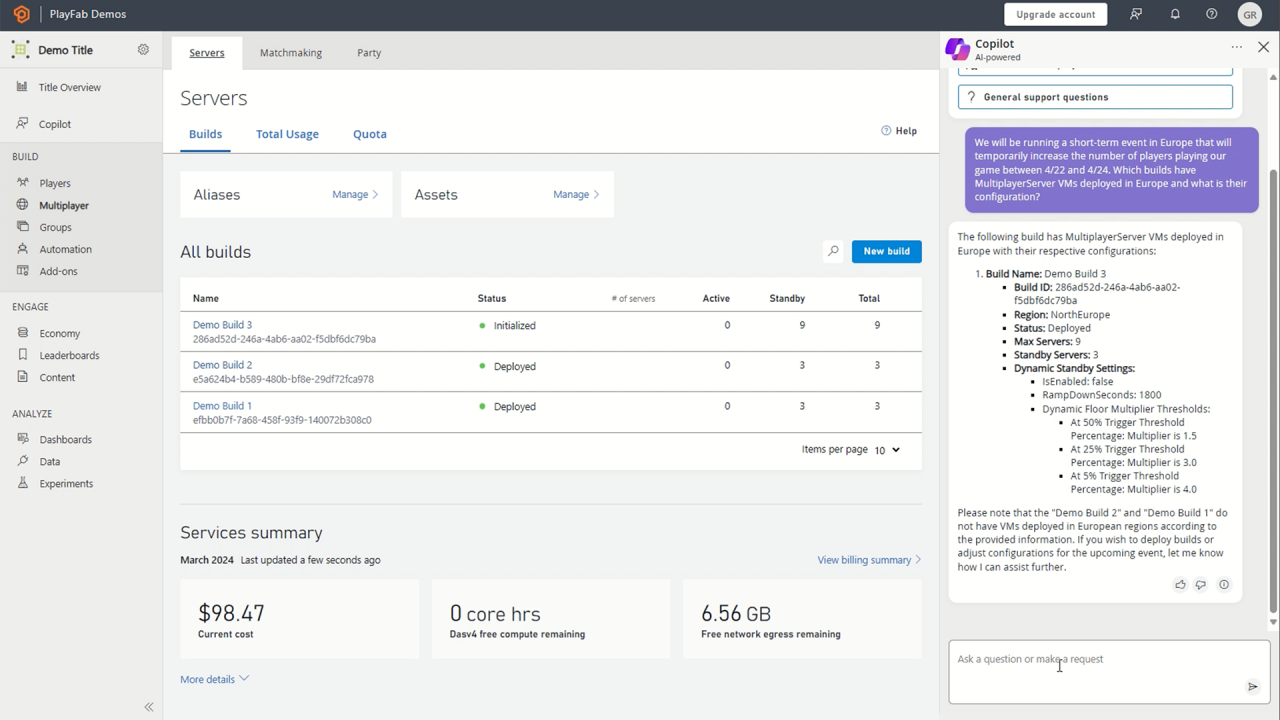This screenshot has width=1280, height=720.
Task: Collapse the left sidebar
Action: tap(149, 707)
